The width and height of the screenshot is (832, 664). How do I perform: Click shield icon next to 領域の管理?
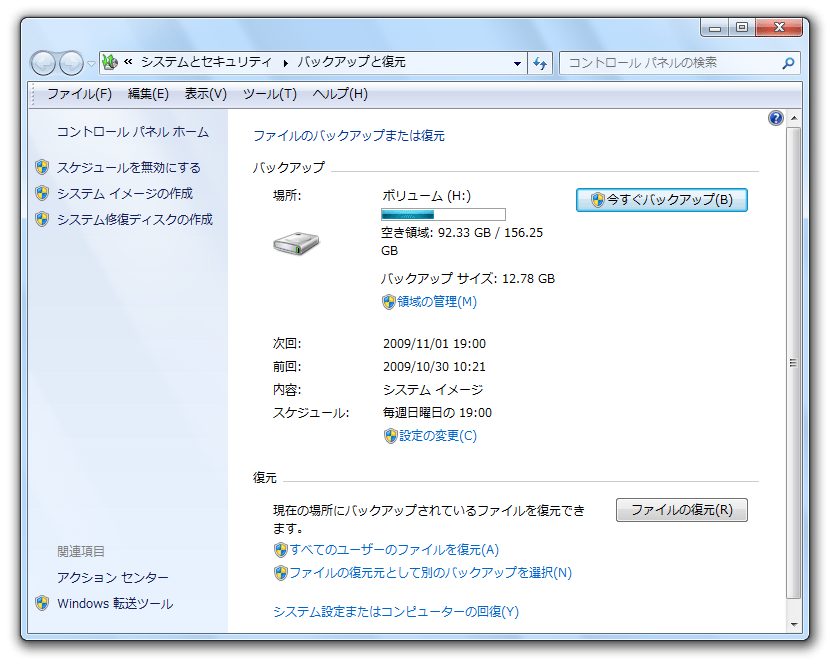pos(389,302)
